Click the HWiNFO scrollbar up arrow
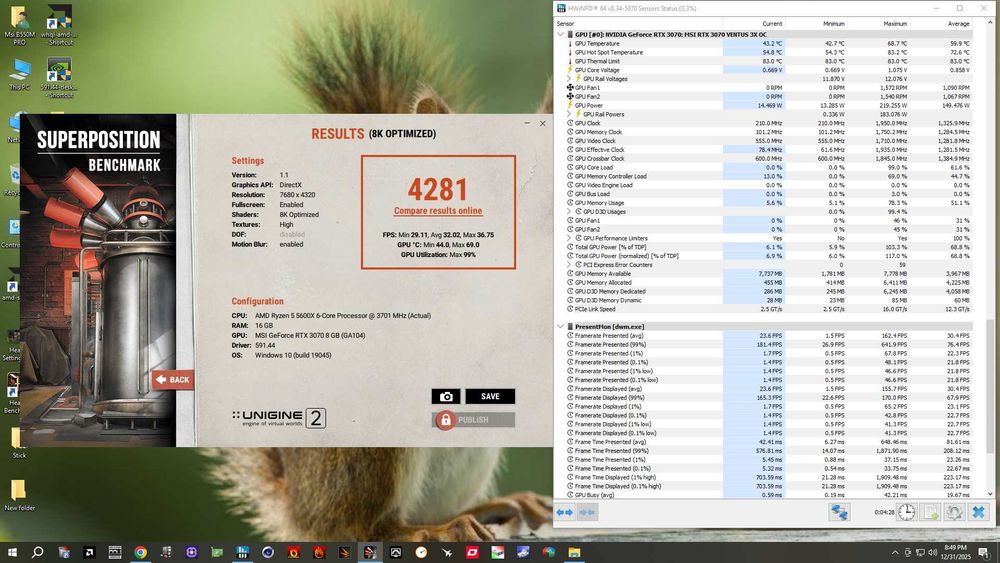Viewport: 1000px width, 563px height. coord(990,23)
